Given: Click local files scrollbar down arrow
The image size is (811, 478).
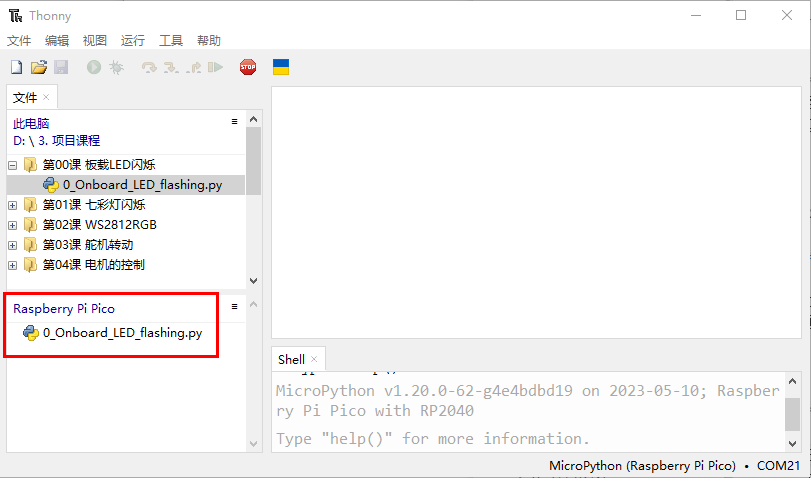Looking at the screenshot, I should click(253, 281).
